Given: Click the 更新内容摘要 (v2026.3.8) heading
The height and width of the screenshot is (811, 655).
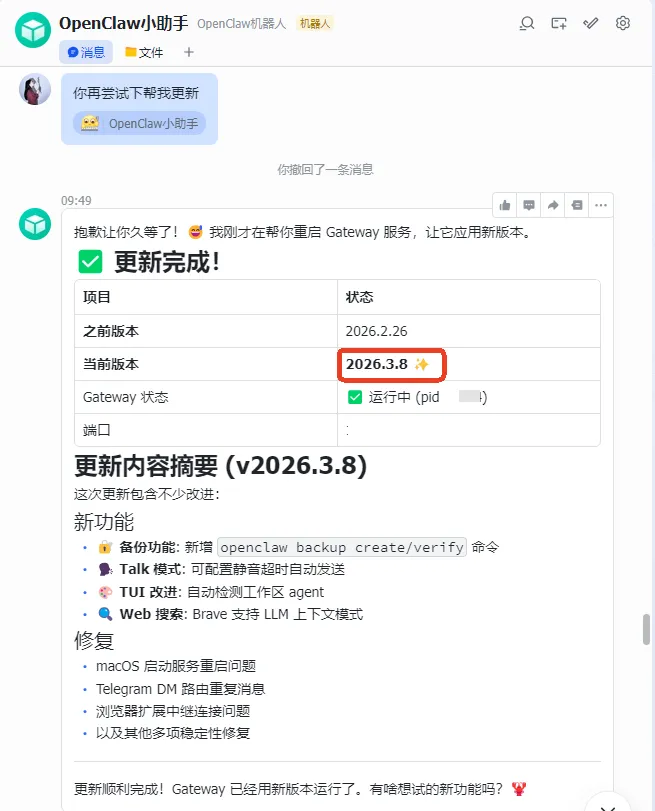Looking at the screenshot, I should click(x=220, y=465).
